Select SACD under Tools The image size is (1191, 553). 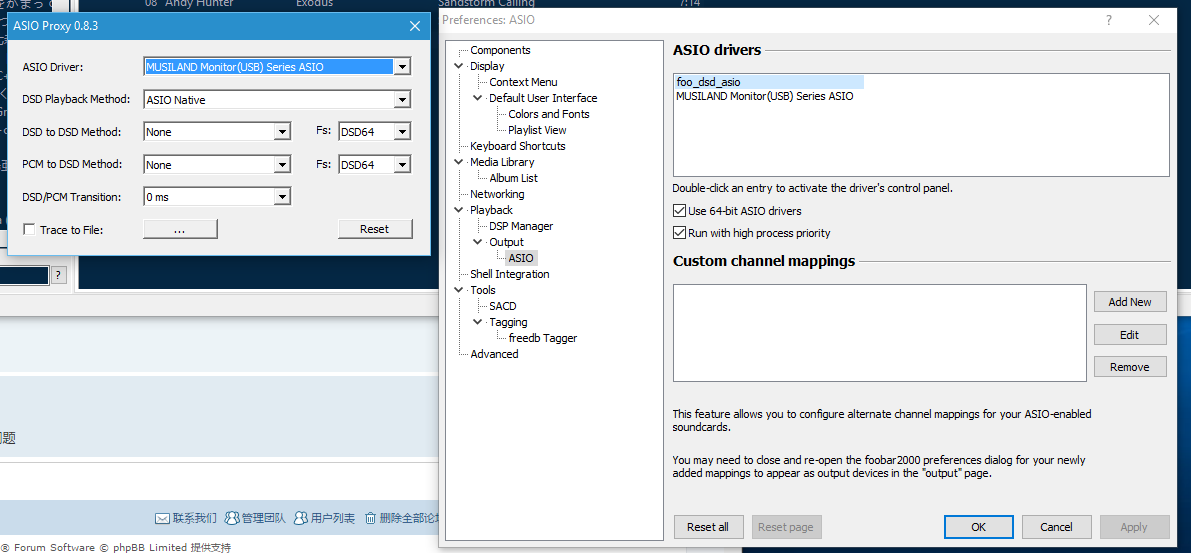[502, 306]
